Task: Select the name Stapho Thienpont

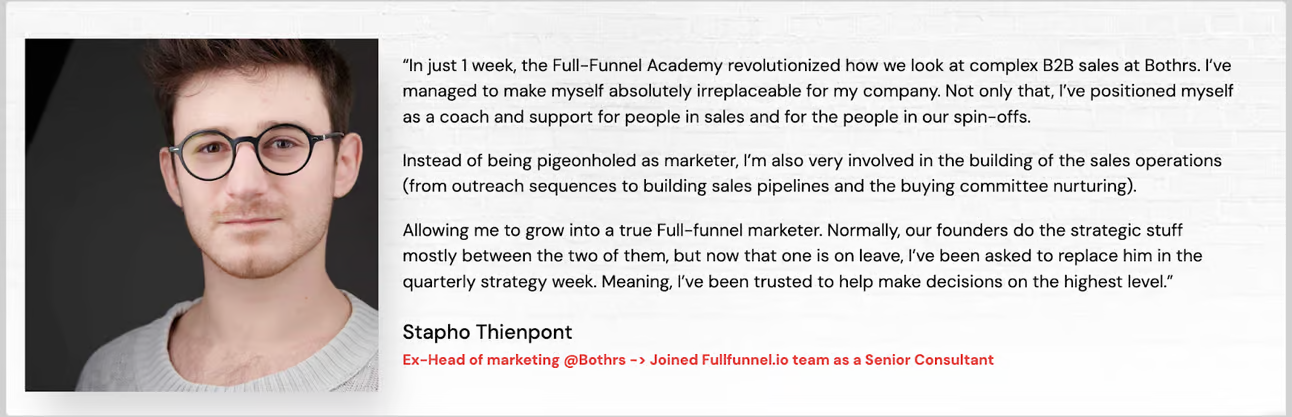Action: [487, 332]
